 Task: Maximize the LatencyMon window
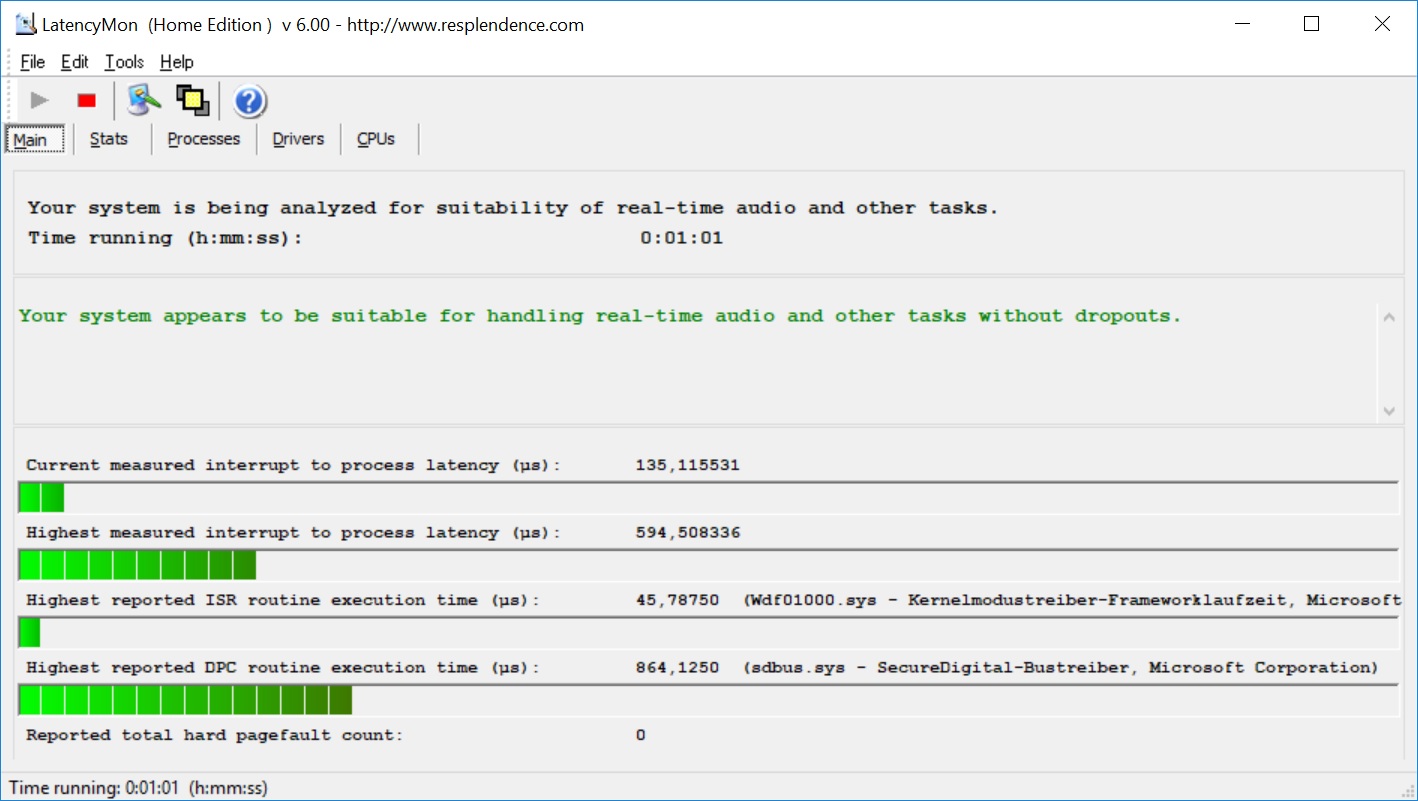coord(1312,25)
